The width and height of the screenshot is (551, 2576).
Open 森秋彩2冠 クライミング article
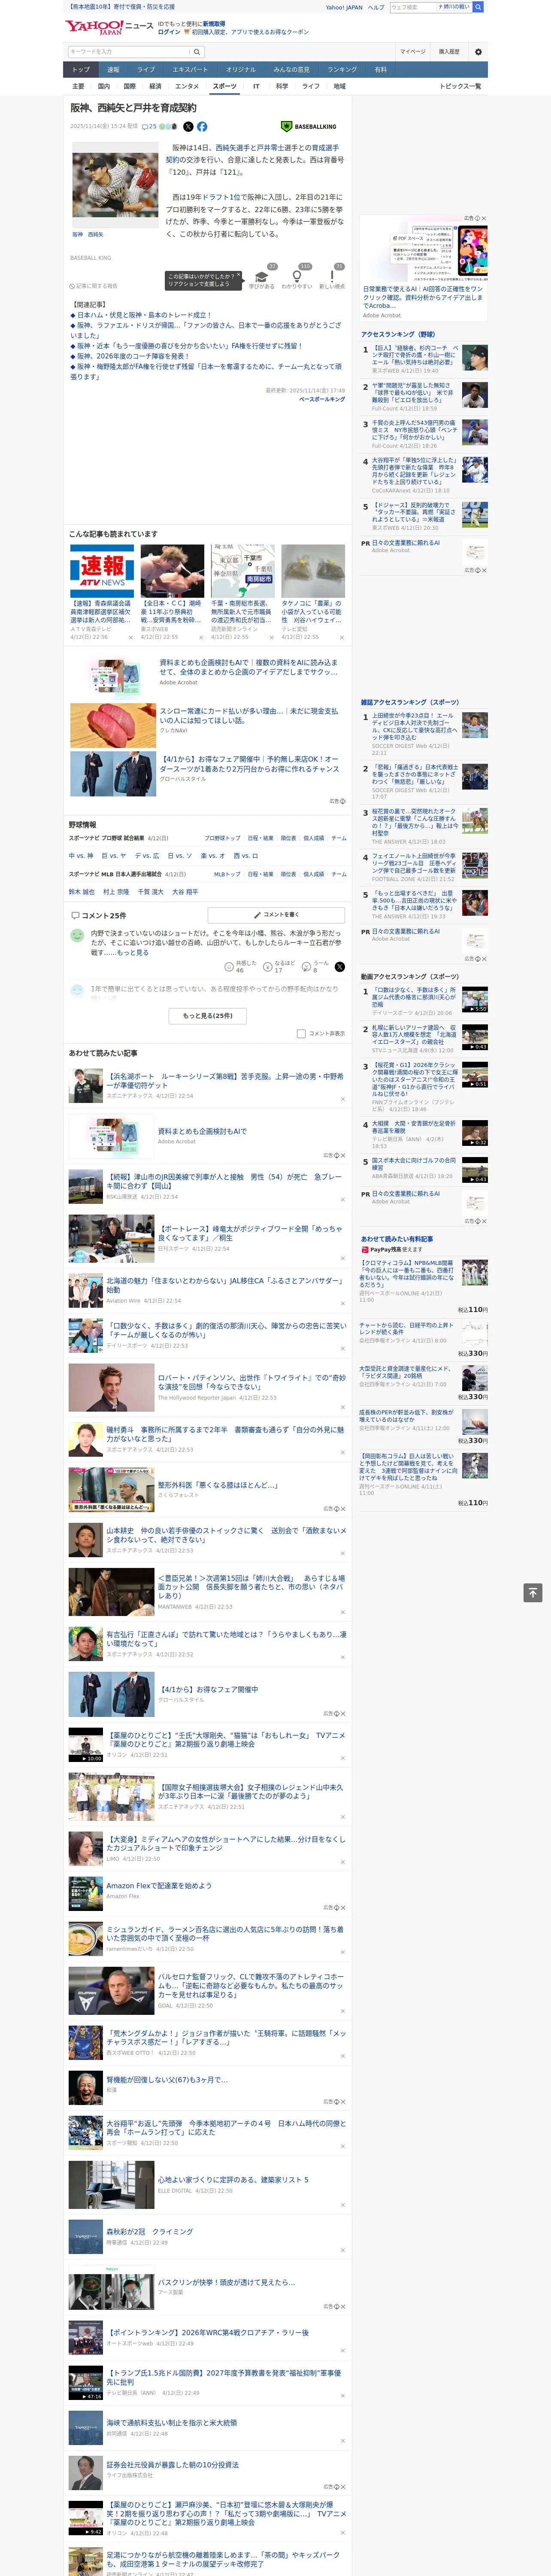click(x=150, y=2231)
